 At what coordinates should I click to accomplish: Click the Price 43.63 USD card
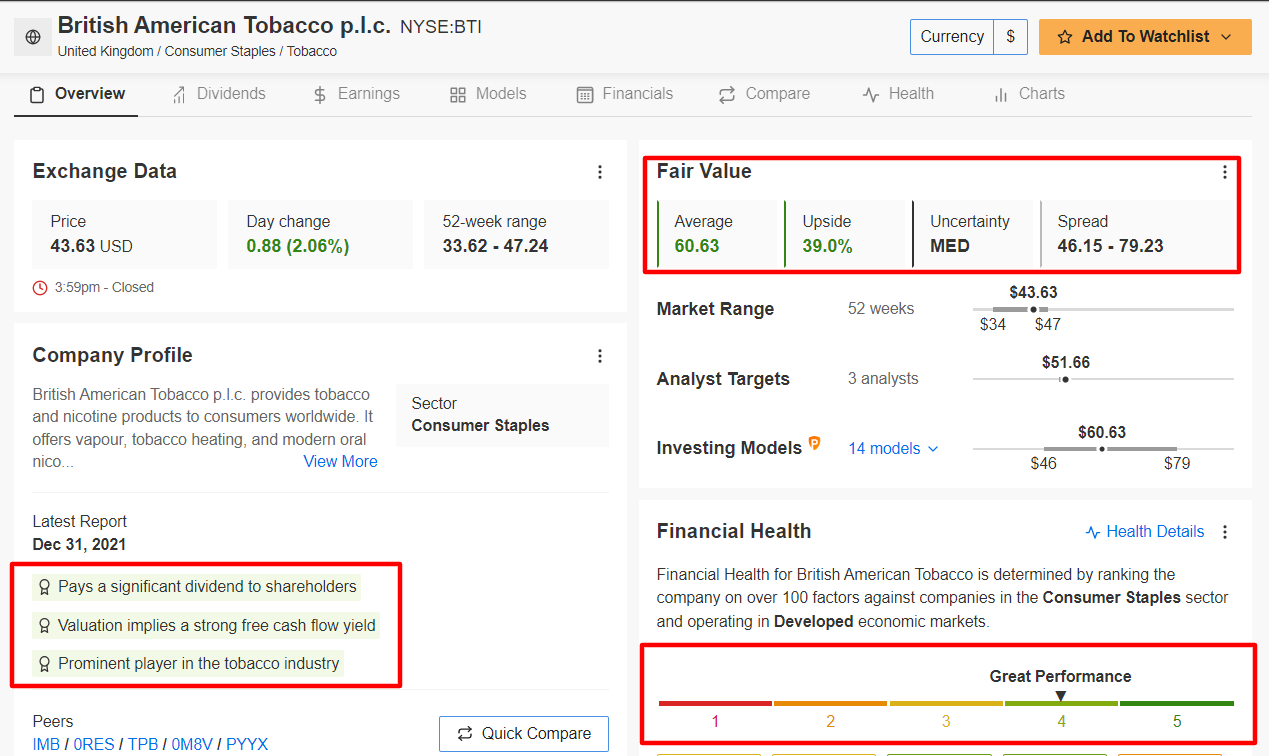[x=125, y=234]
